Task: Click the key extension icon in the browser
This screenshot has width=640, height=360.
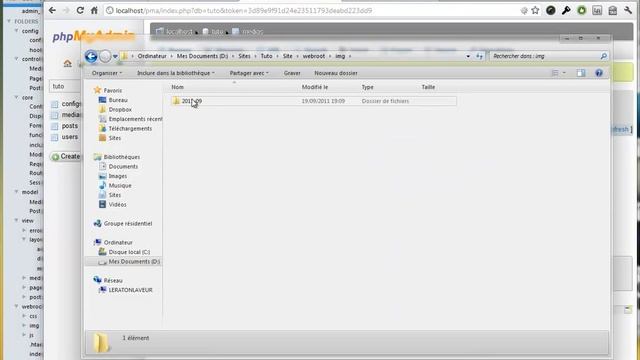Action: pyautogui.click(x=566, y=11)
